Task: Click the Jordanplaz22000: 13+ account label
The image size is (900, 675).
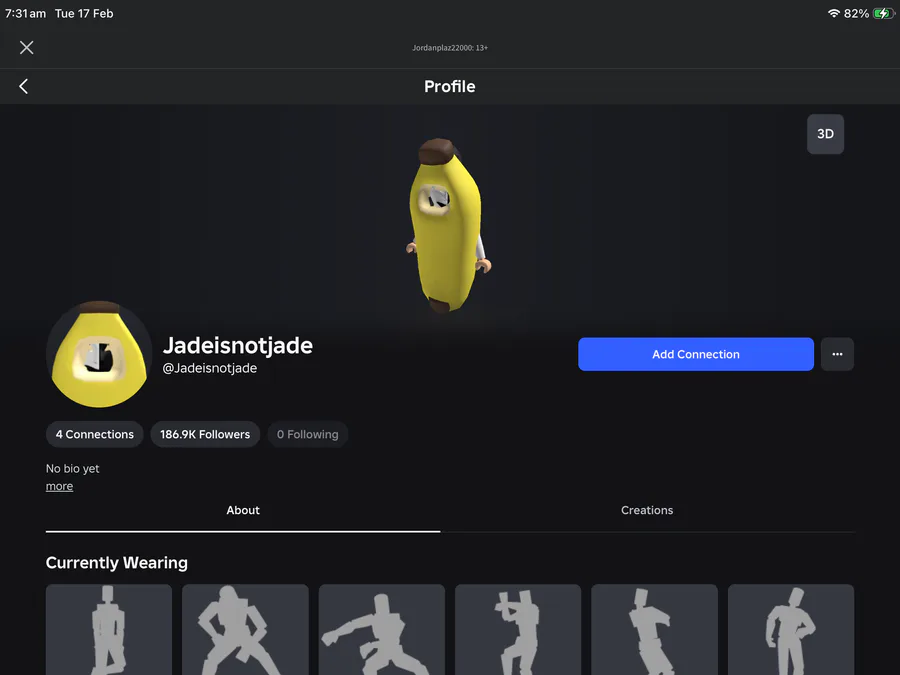Action: pyautogui.click(x=450, y=48)
